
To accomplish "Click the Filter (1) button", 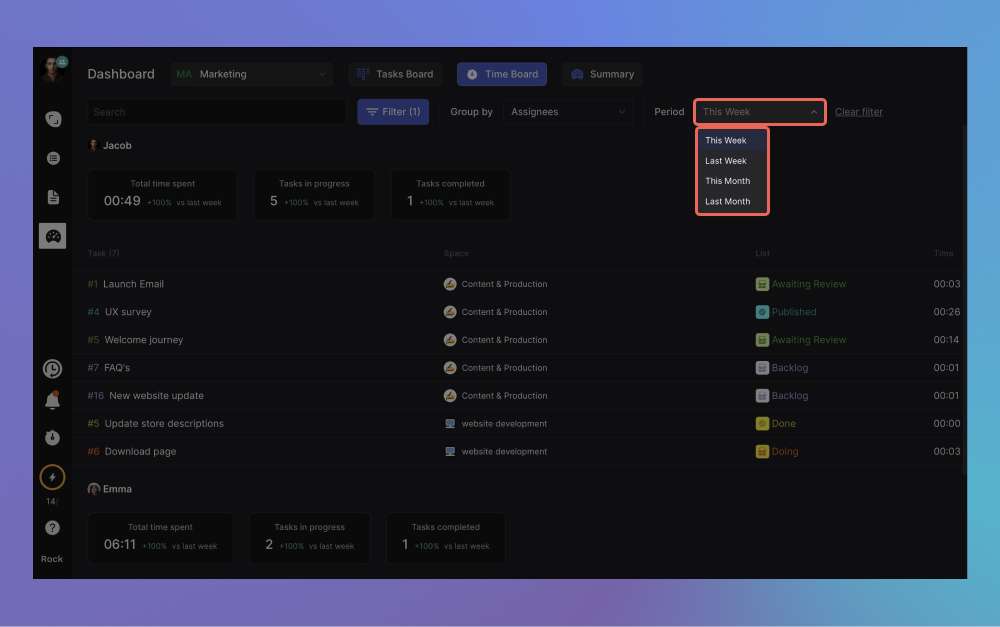I will 393,112.
